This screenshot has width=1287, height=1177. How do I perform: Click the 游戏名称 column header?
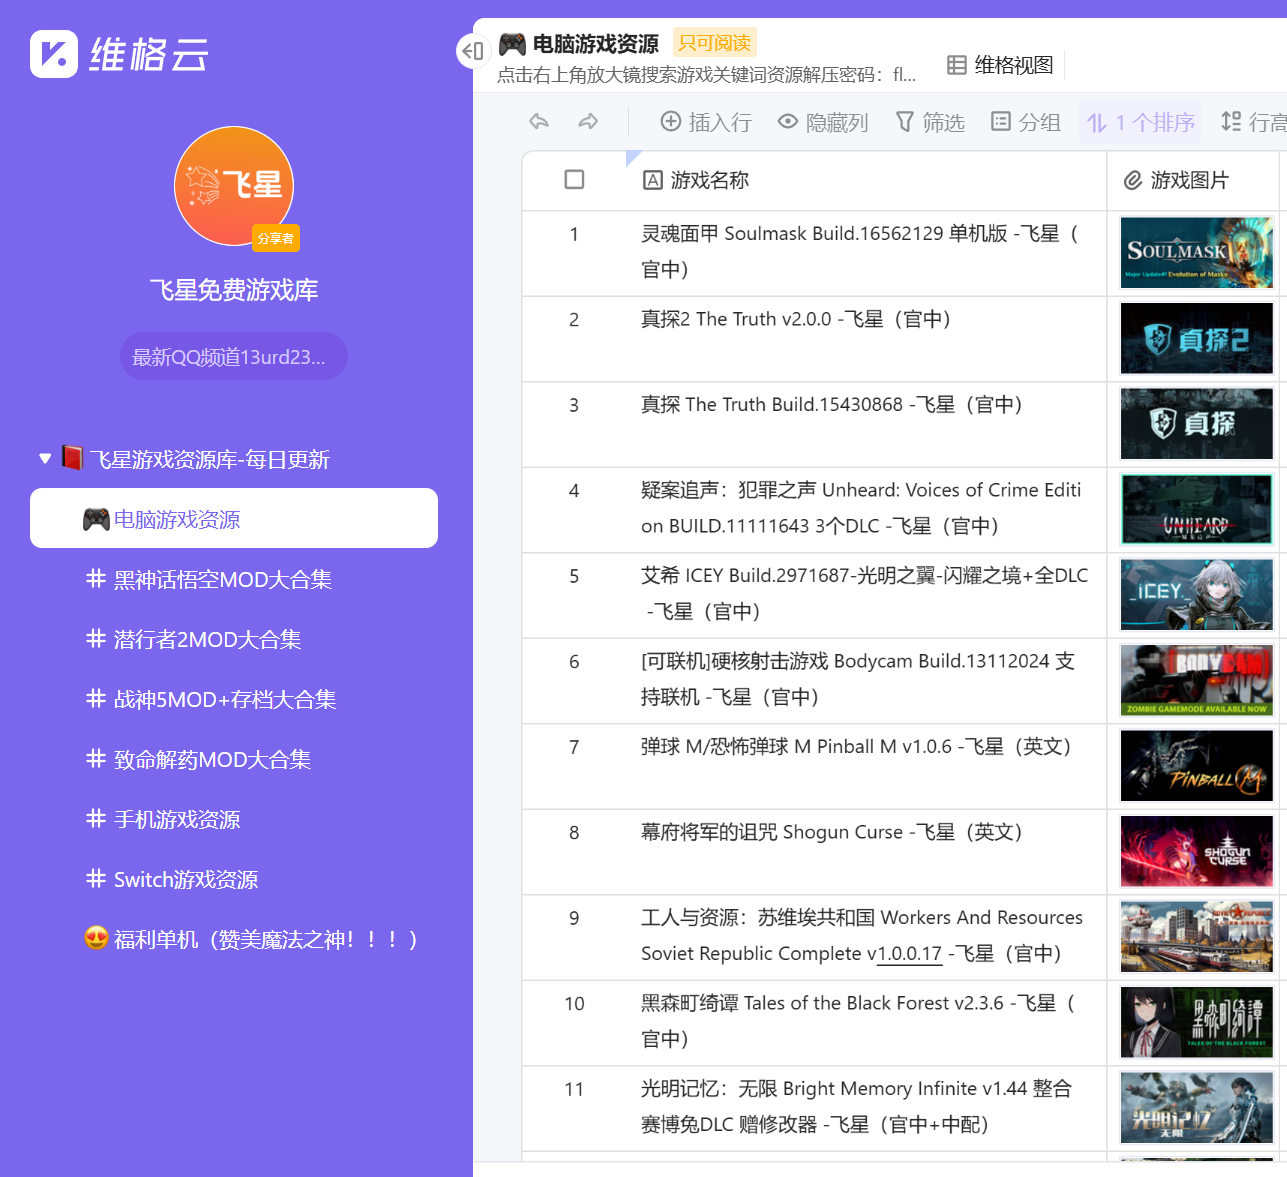tap(866, 180)
